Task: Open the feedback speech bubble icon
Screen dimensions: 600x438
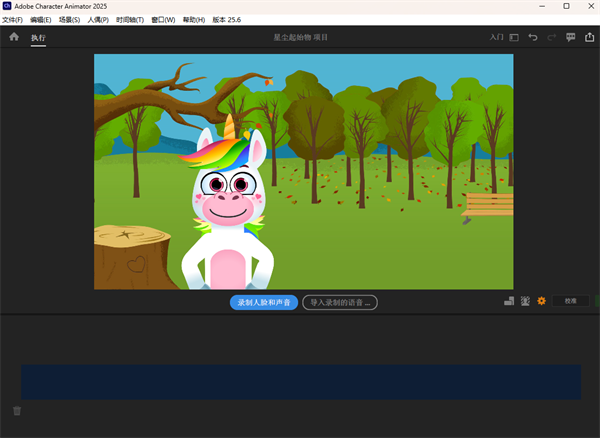Action: [571, 37]
